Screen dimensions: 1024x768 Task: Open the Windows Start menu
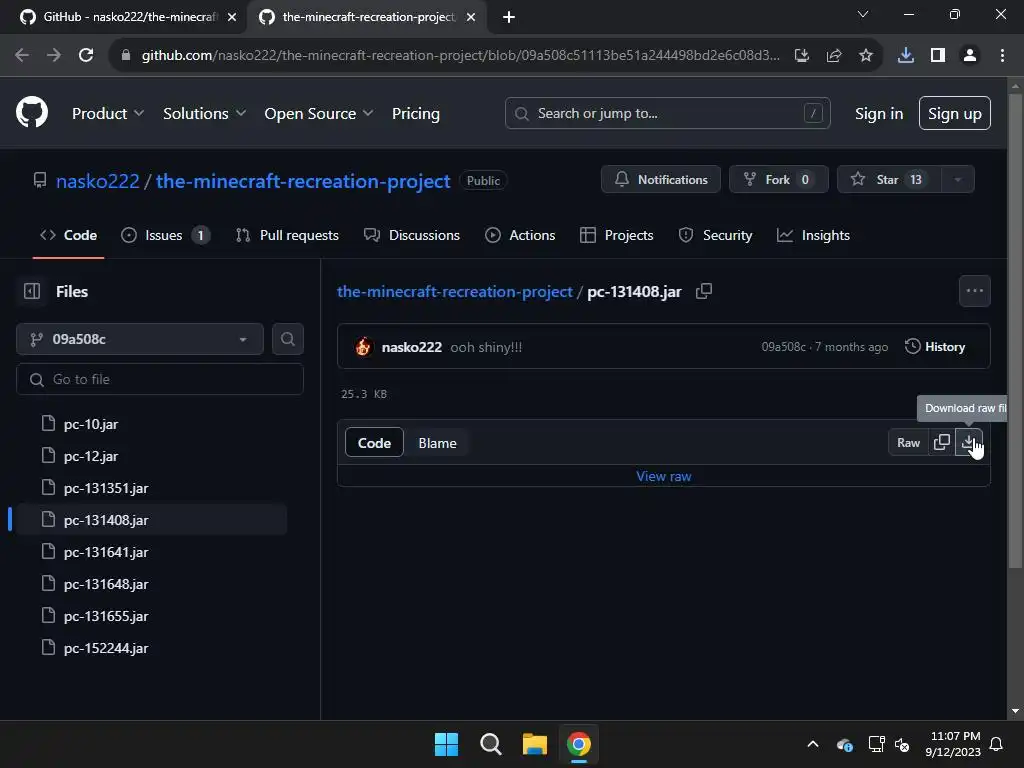[447, 744]
